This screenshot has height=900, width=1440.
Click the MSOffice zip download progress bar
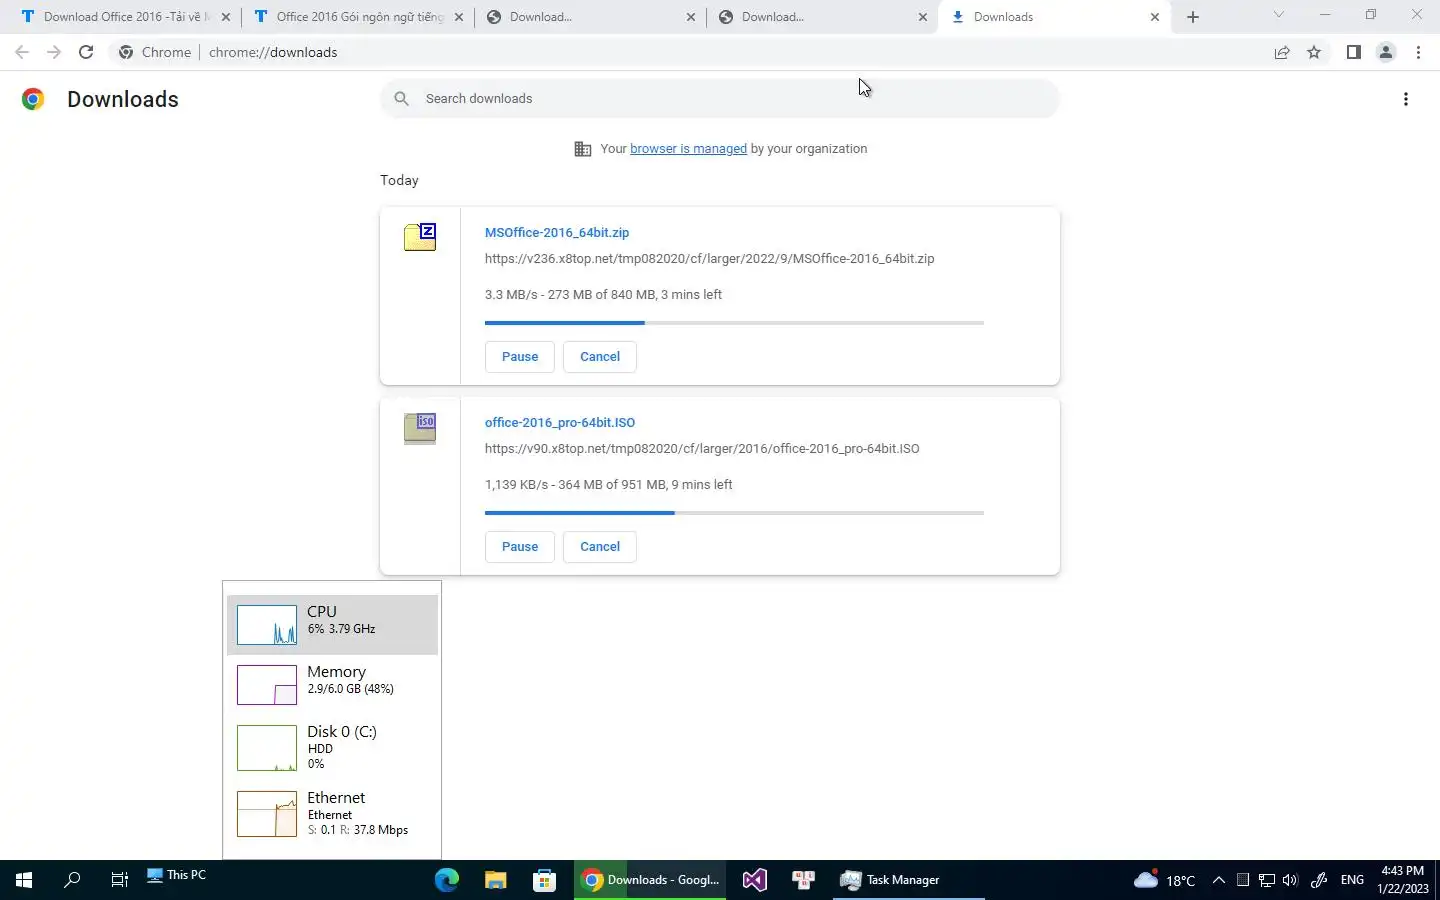734,323
